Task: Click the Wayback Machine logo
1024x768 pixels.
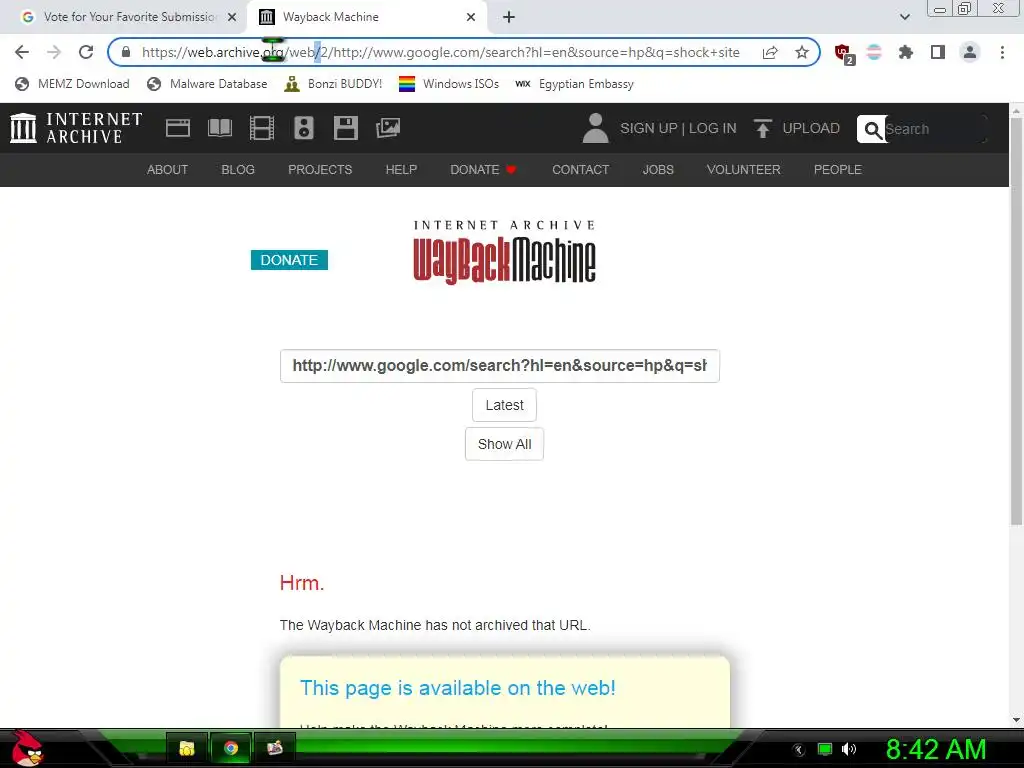Action: click(x=504, y=252)
